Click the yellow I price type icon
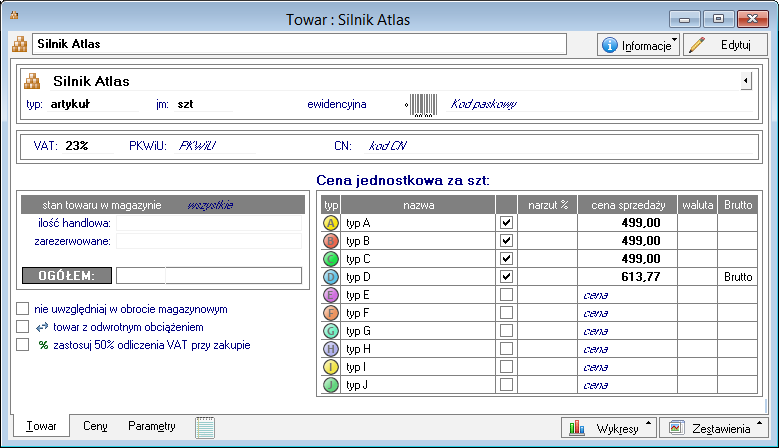Image resolution: width=779 pixels, height=448 pixels. pyautogui.click(x=330, y=367)
